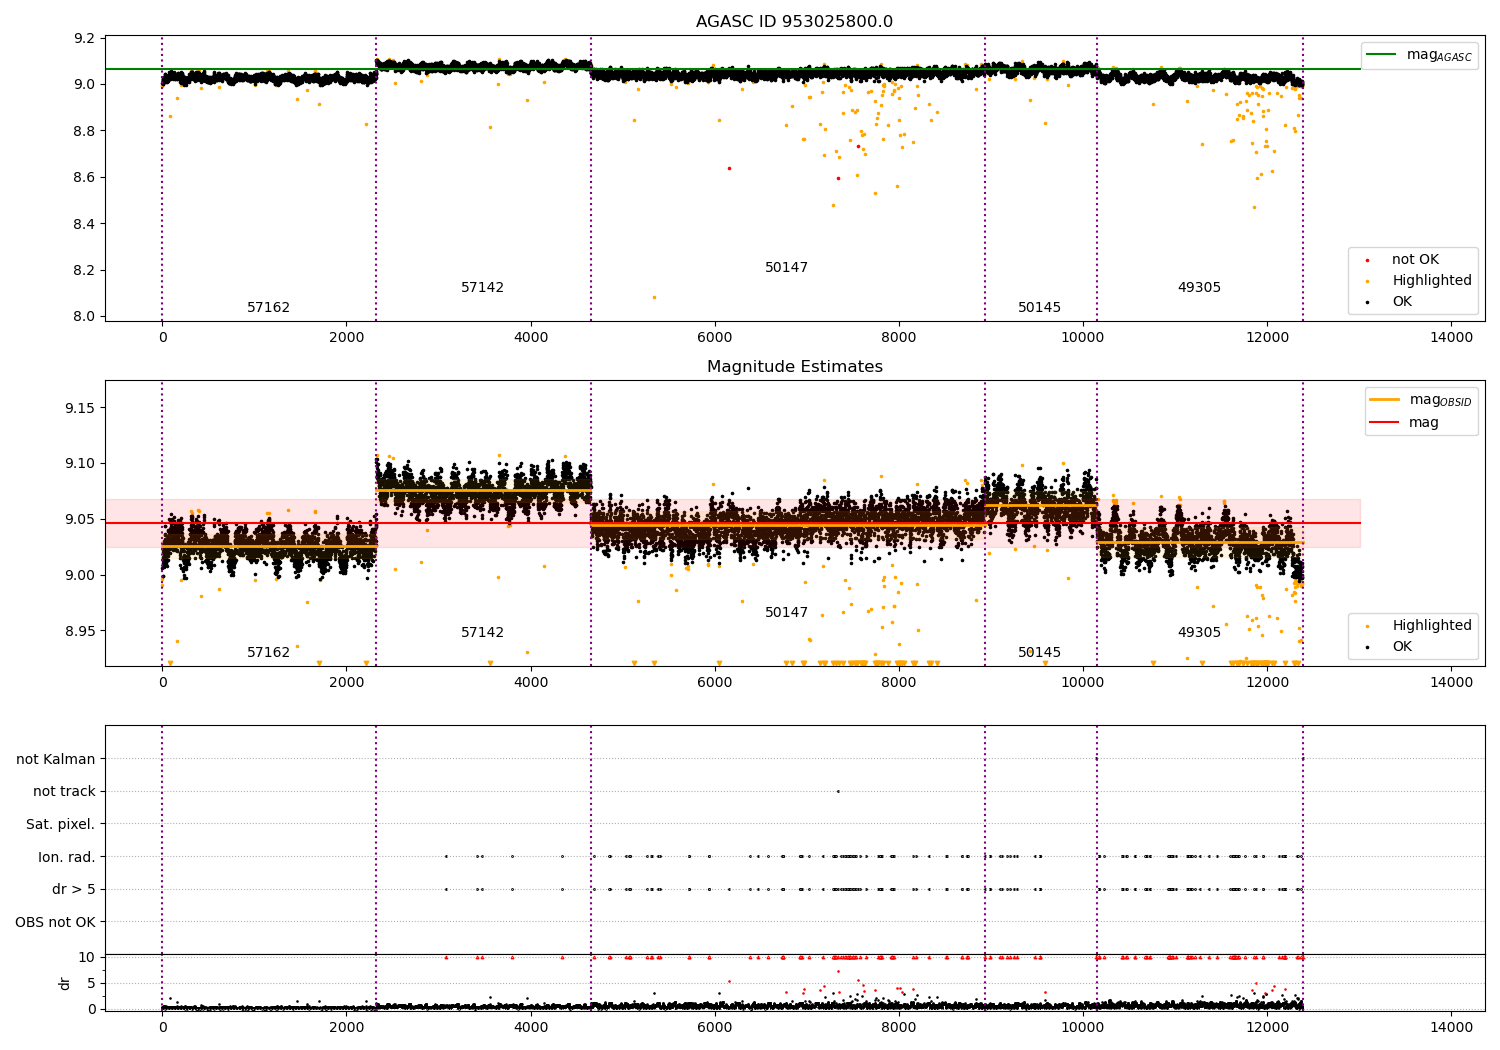Click the orange line sample in middle legend
The height and width of the screenshot is (1050, 1500).
pyautogui.click(x=1384, y=400)
